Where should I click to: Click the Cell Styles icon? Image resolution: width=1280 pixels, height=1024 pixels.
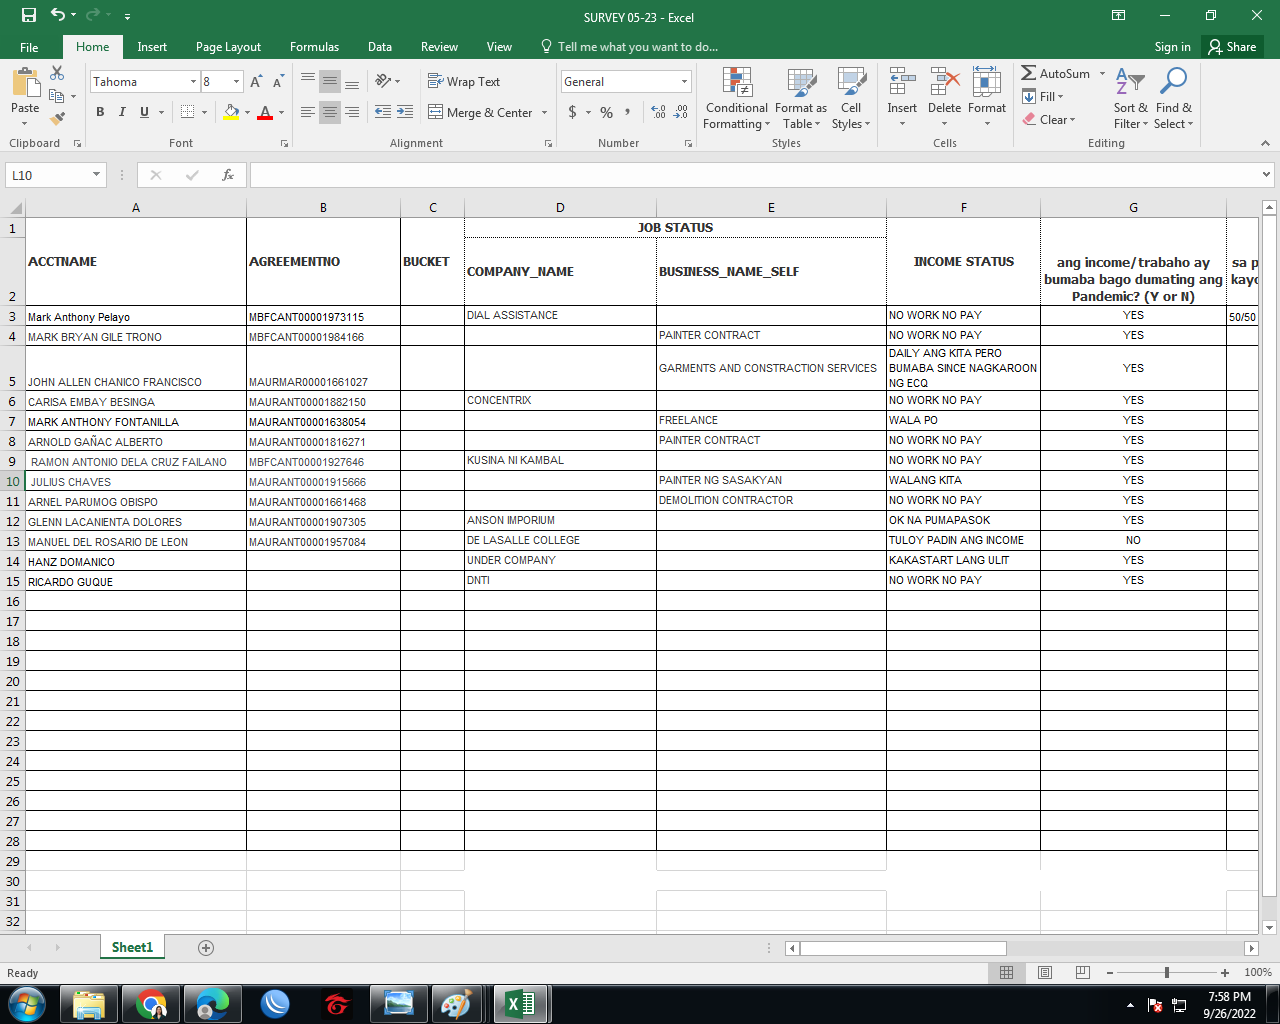click(x=851, y=81)
